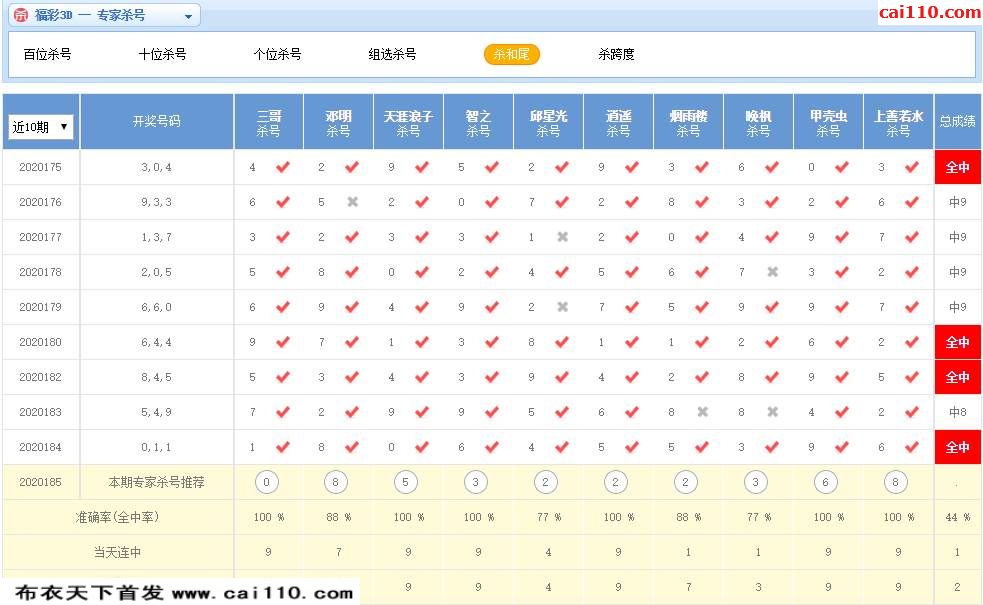Click the grey cross for 邱星光 in 2020179

pos(563,307)
